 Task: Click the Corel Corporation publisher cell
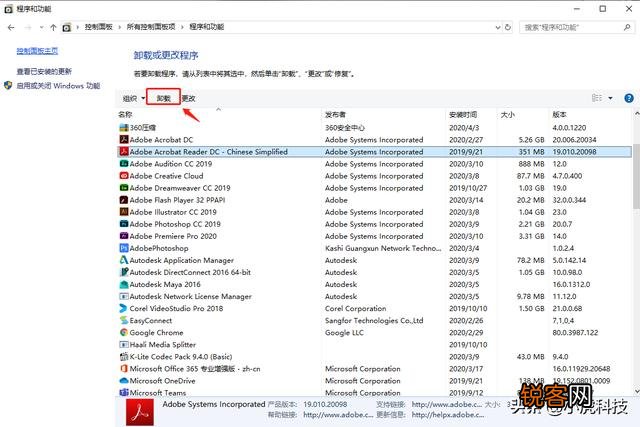[x=356, y=308]
